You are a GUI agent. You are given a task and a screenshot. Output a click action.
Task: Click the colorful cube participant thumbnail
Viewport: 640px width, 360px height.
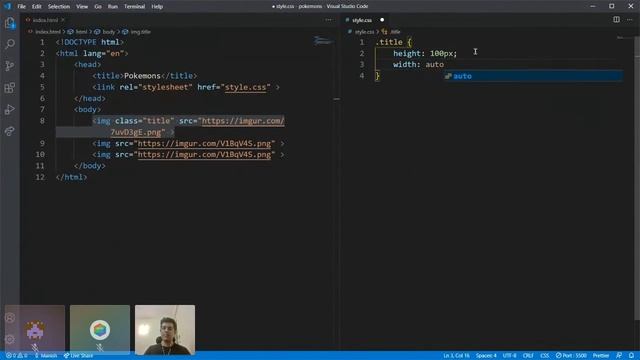pos(100,329)
